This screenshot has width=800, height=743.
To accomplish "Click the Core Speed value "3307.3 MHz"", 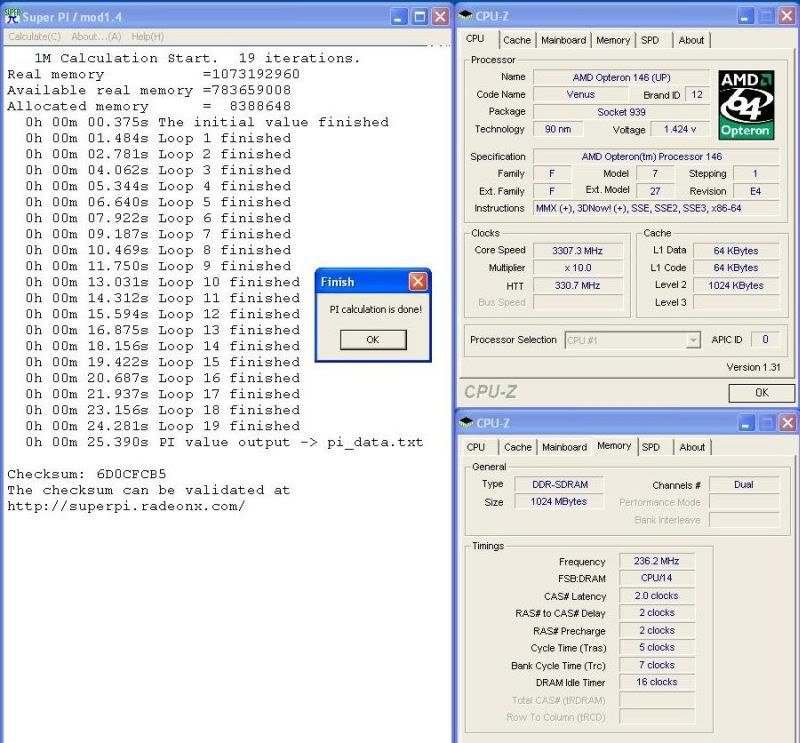I will point(578,251).
